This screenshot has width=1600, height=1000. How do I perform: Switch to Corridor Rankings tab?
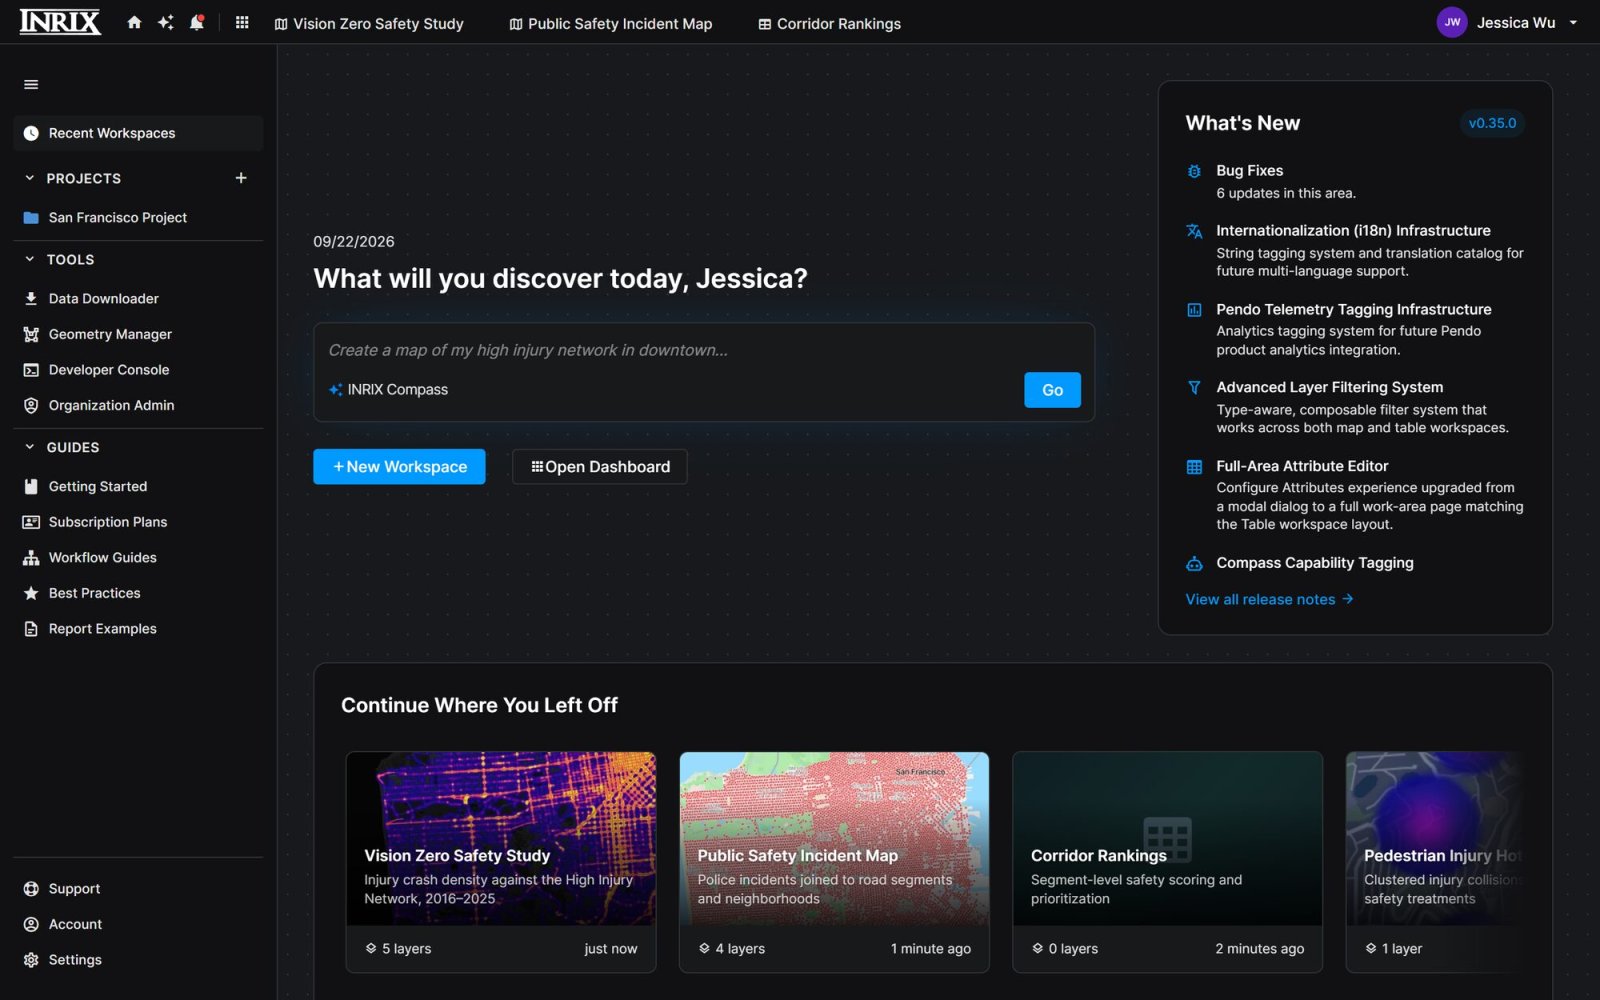click(x=829, y=23)
